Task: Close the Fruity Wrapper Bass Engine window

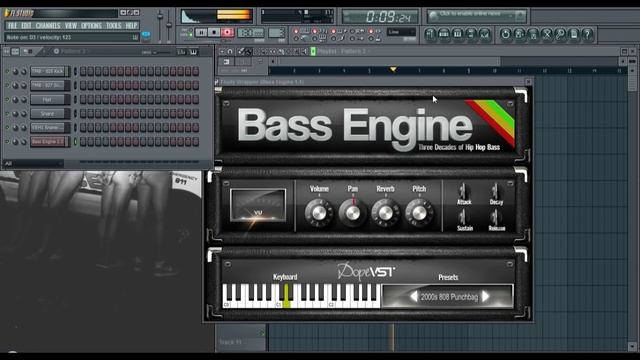Action: [529, 82]
